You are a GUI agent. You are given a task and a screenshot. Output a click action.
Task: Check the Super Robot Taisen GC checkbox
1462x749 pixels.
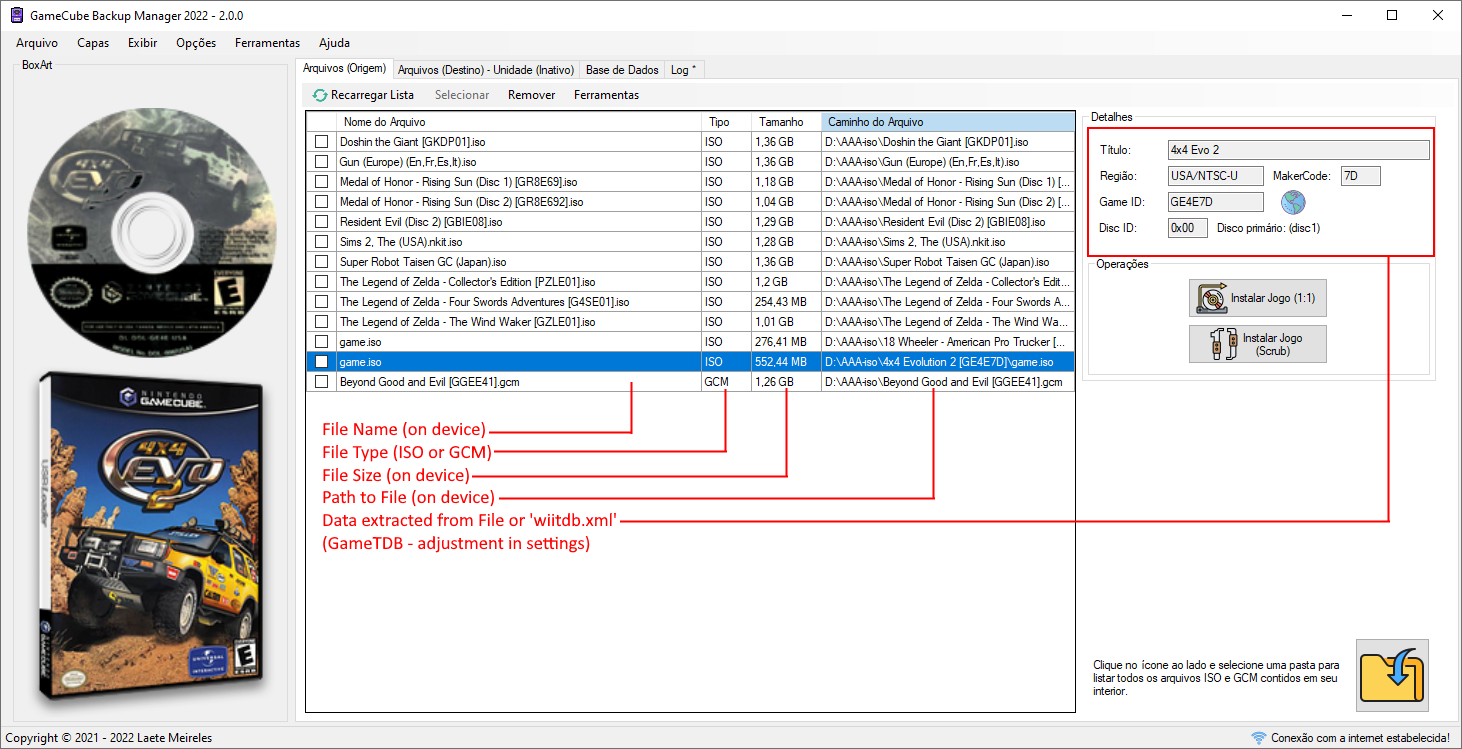point(321,262)
